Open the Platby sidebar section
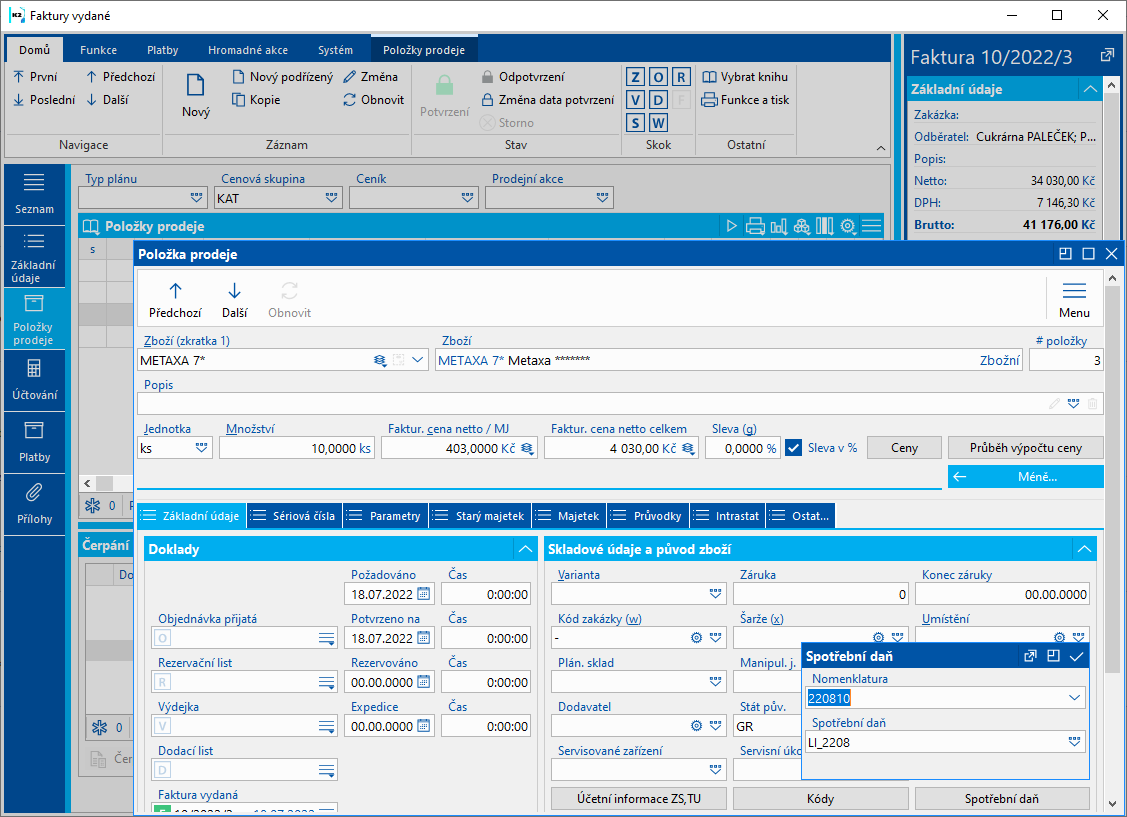Screen dimensions: 1127x817 click(34, 442)
